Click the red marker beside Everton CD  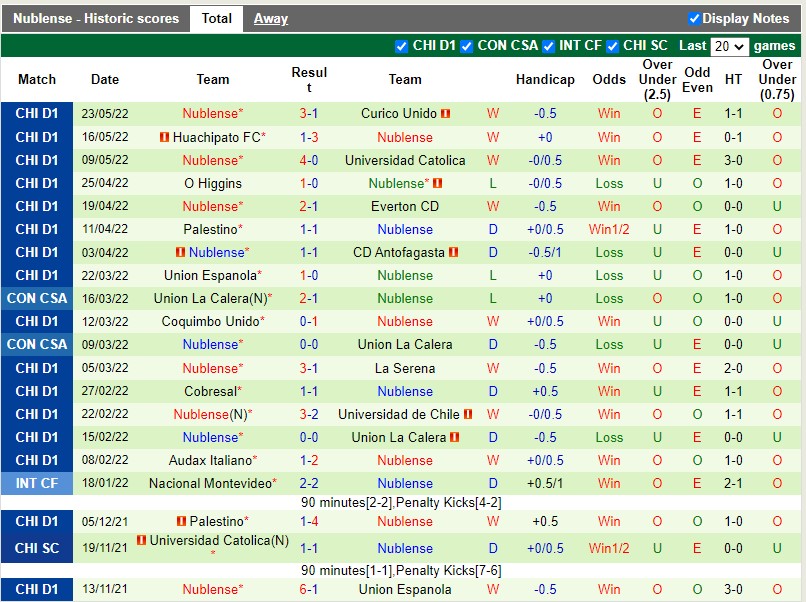pyautogui.click(x=450, y=207)
